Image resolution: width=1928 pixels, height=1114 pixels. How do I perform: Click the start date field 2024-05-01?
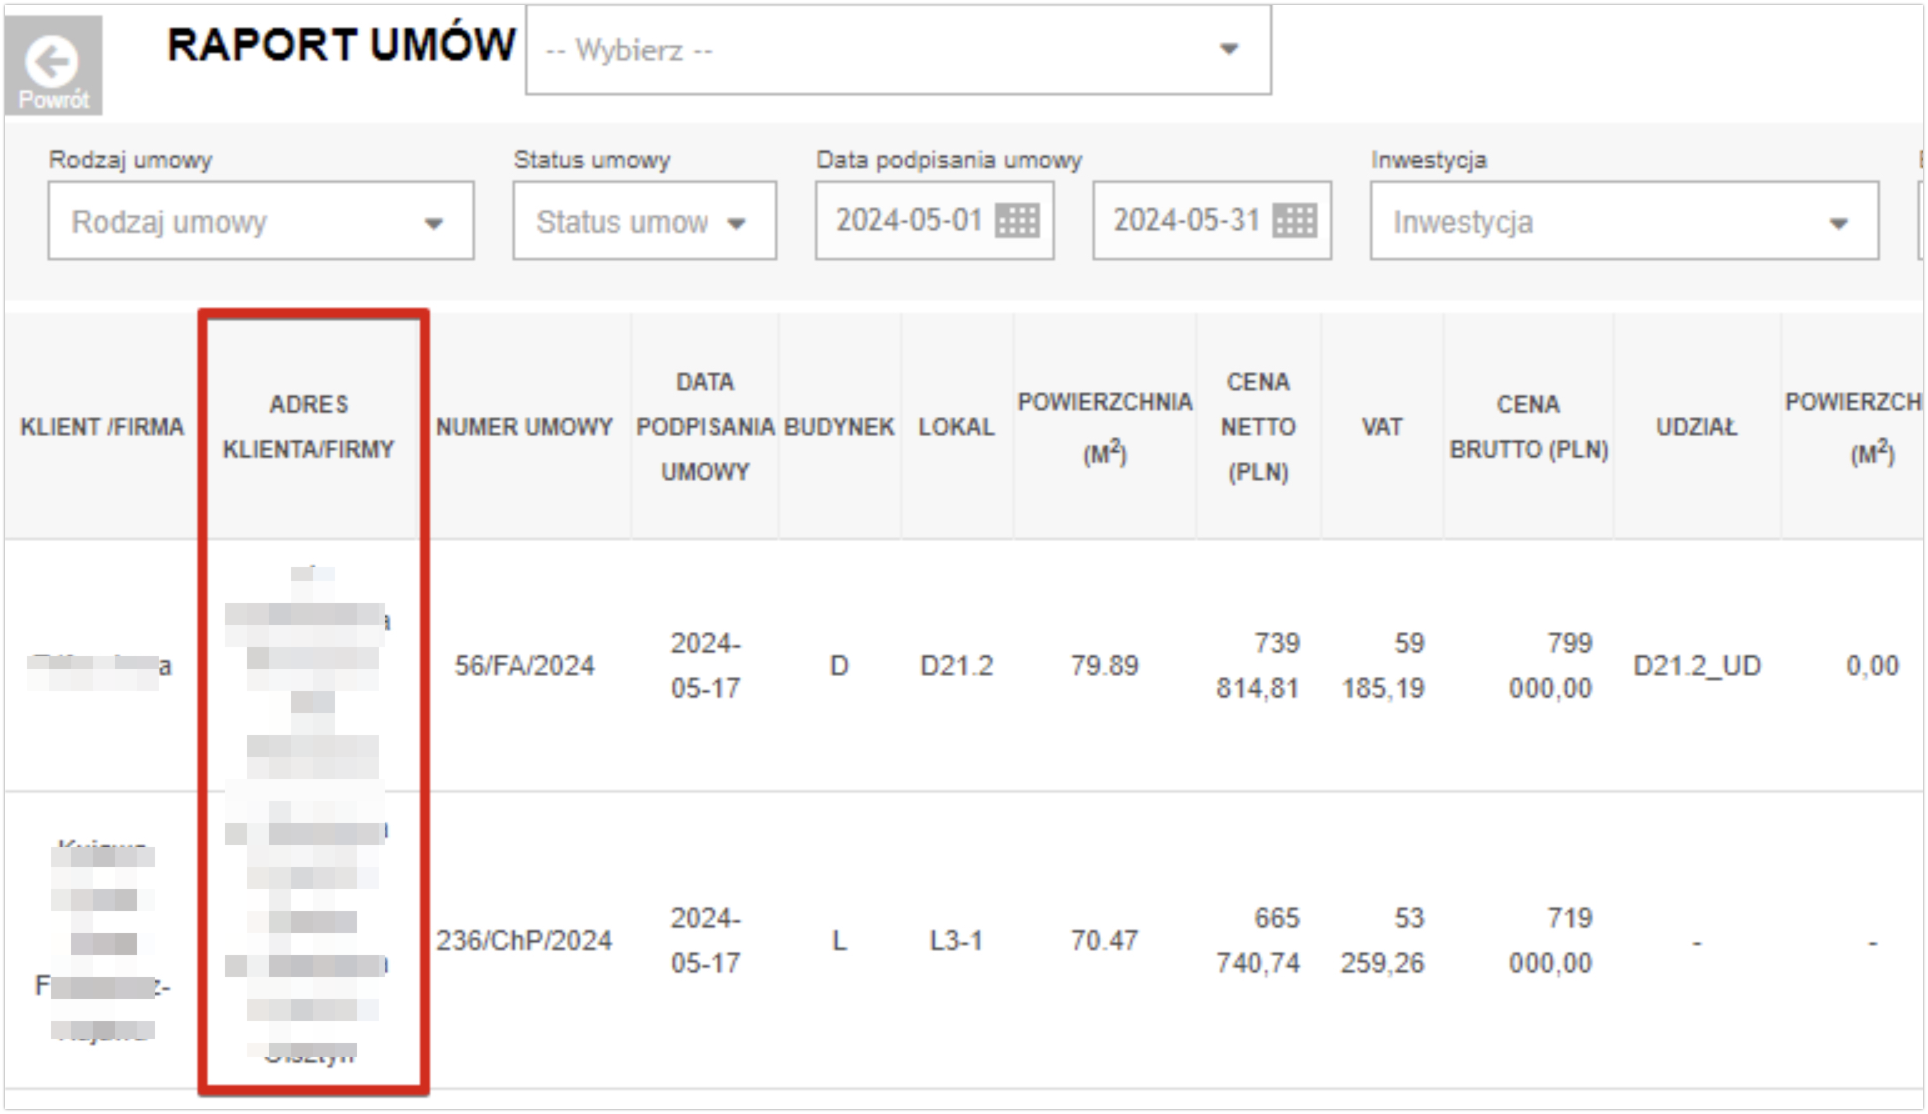pyautogui.click(x=908, y=221)
